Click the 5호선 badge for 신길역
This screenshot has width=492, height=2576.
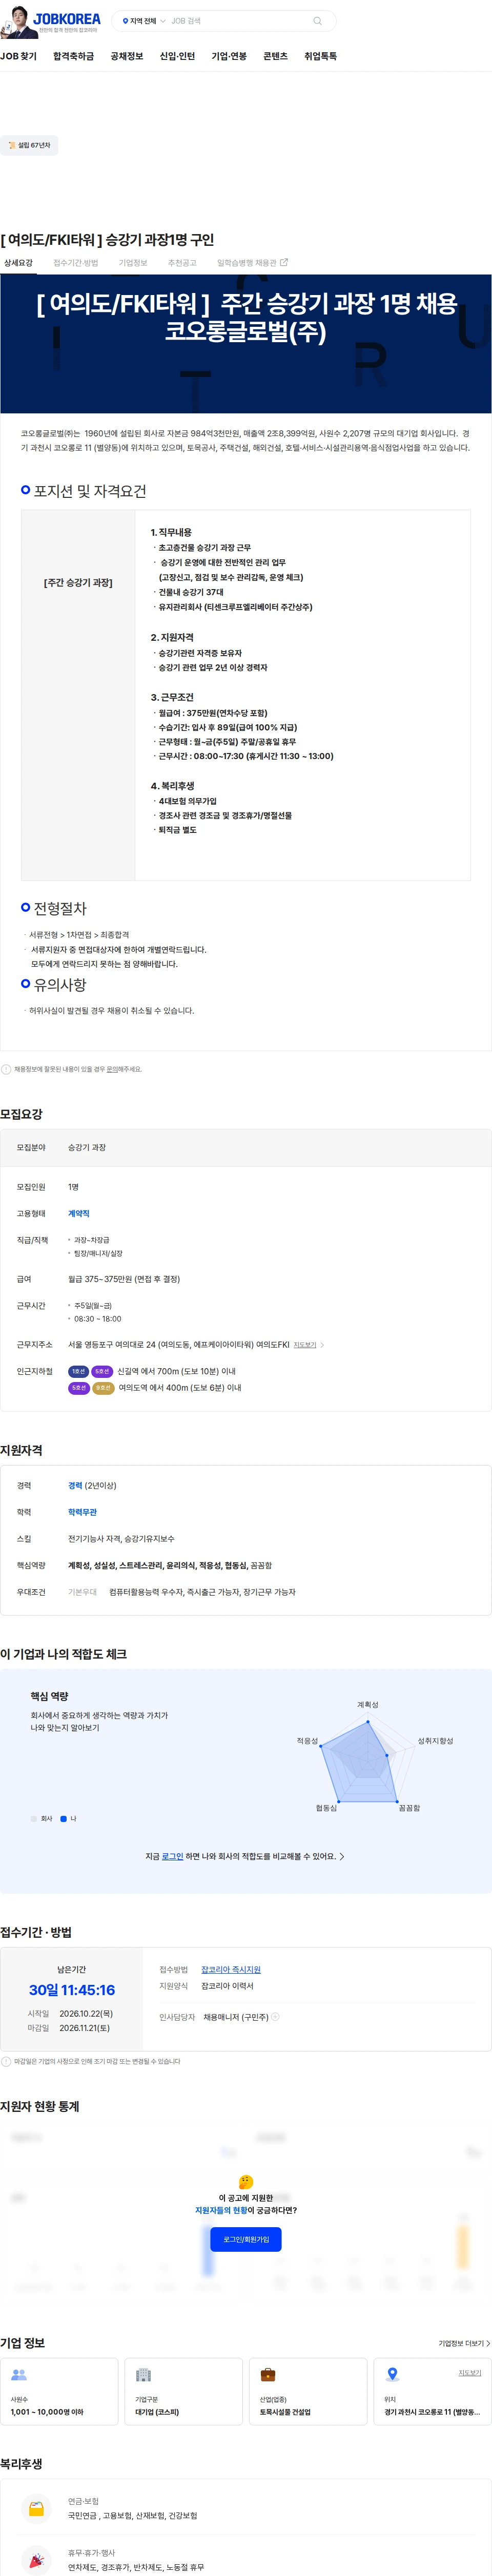pos(102,1371)
